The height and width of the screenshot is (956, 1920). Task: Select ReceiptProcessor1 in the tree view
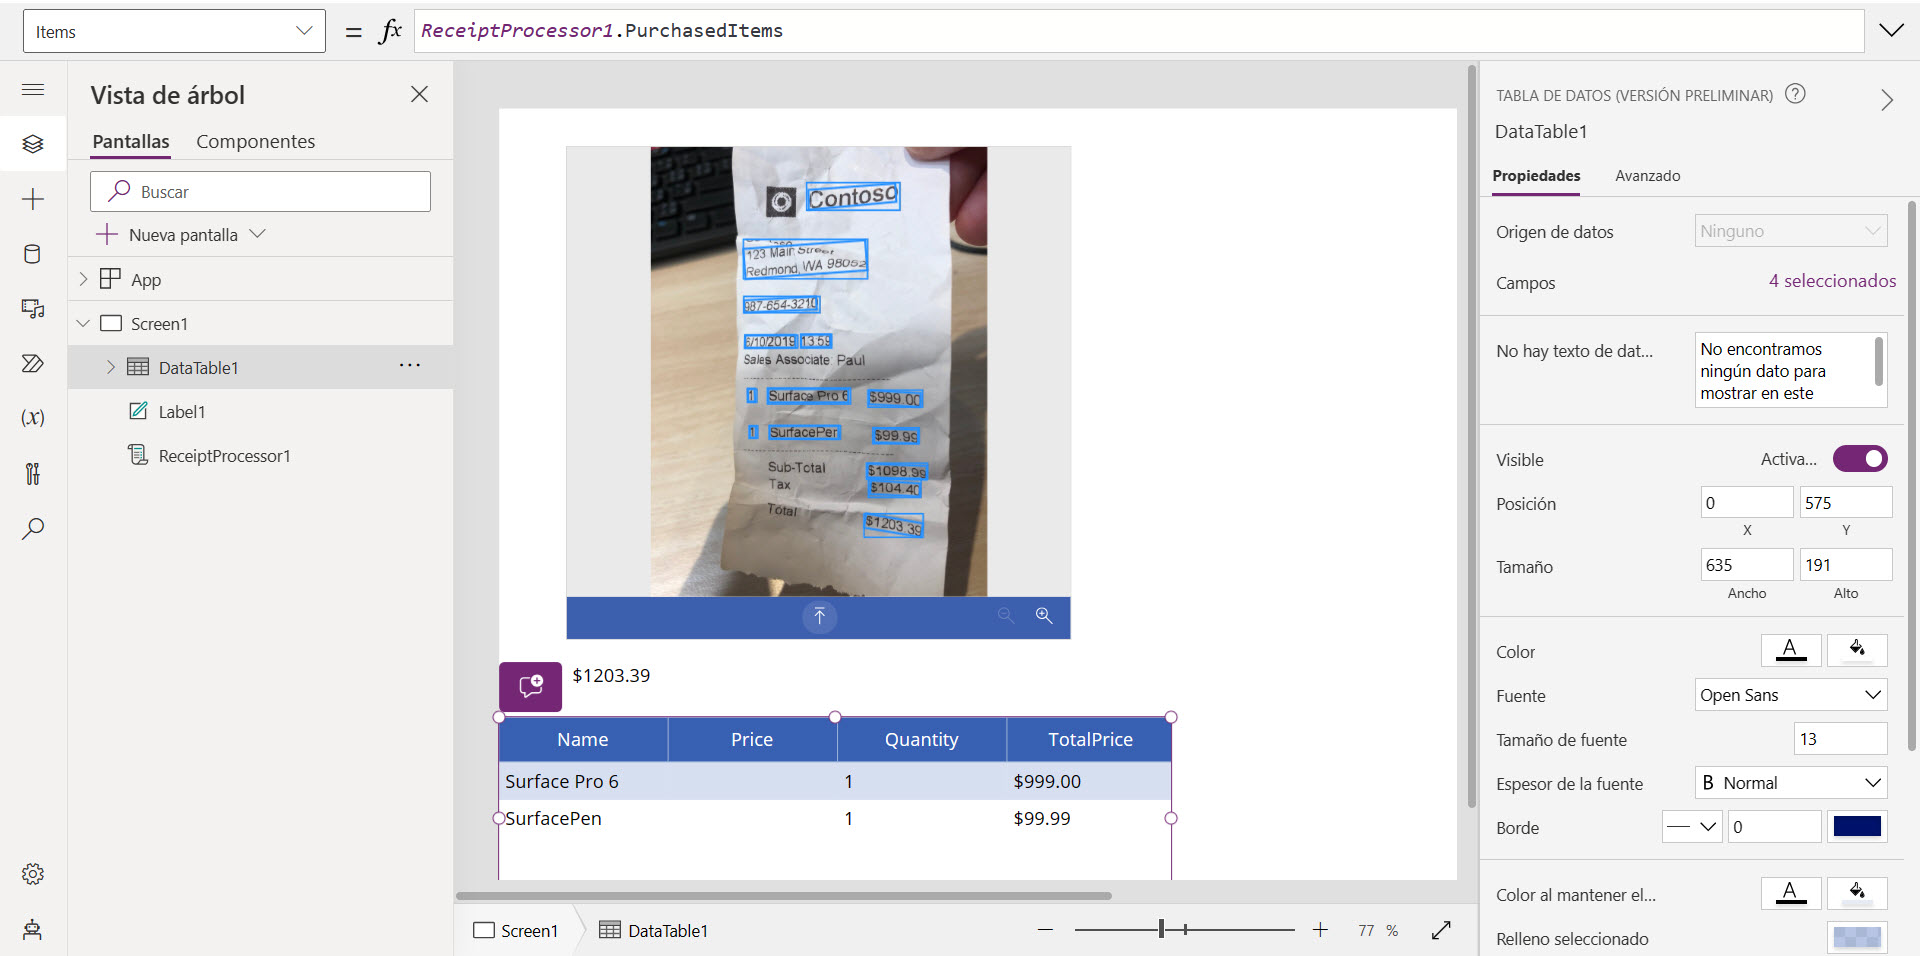pos(224,456)
